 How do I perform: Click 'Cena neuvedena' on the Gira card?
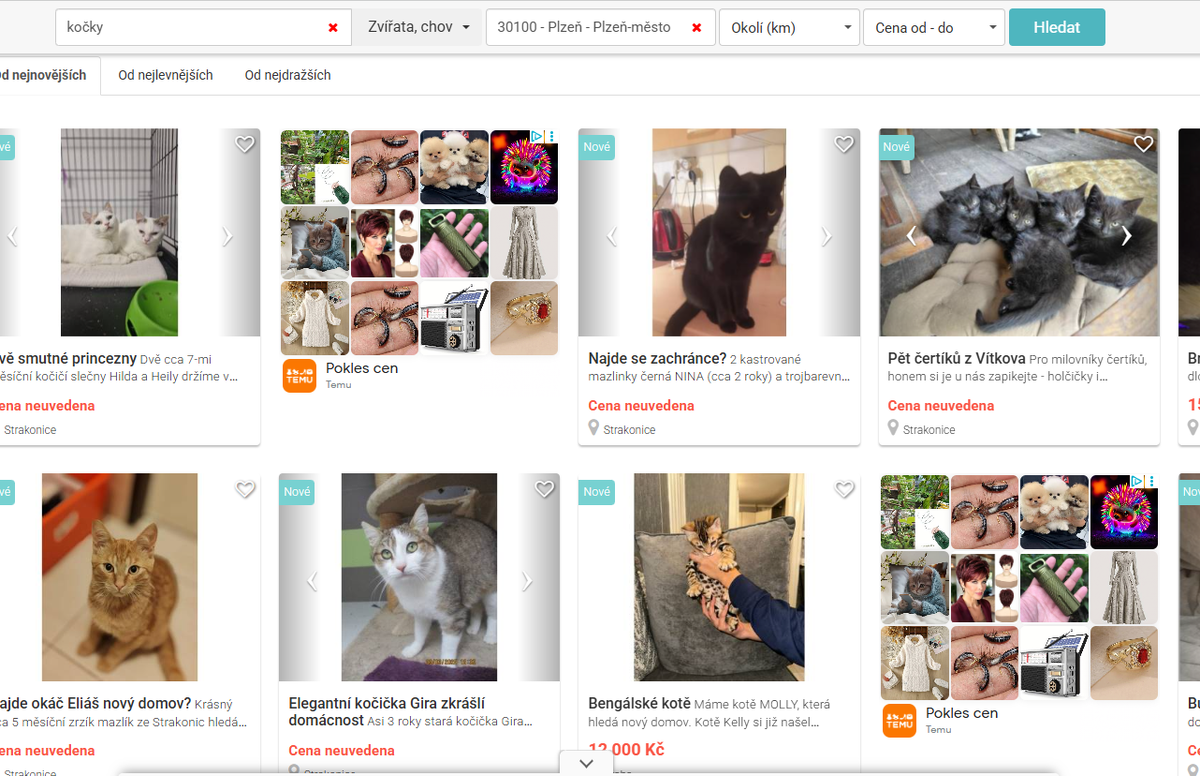click(x=341, y=751)
